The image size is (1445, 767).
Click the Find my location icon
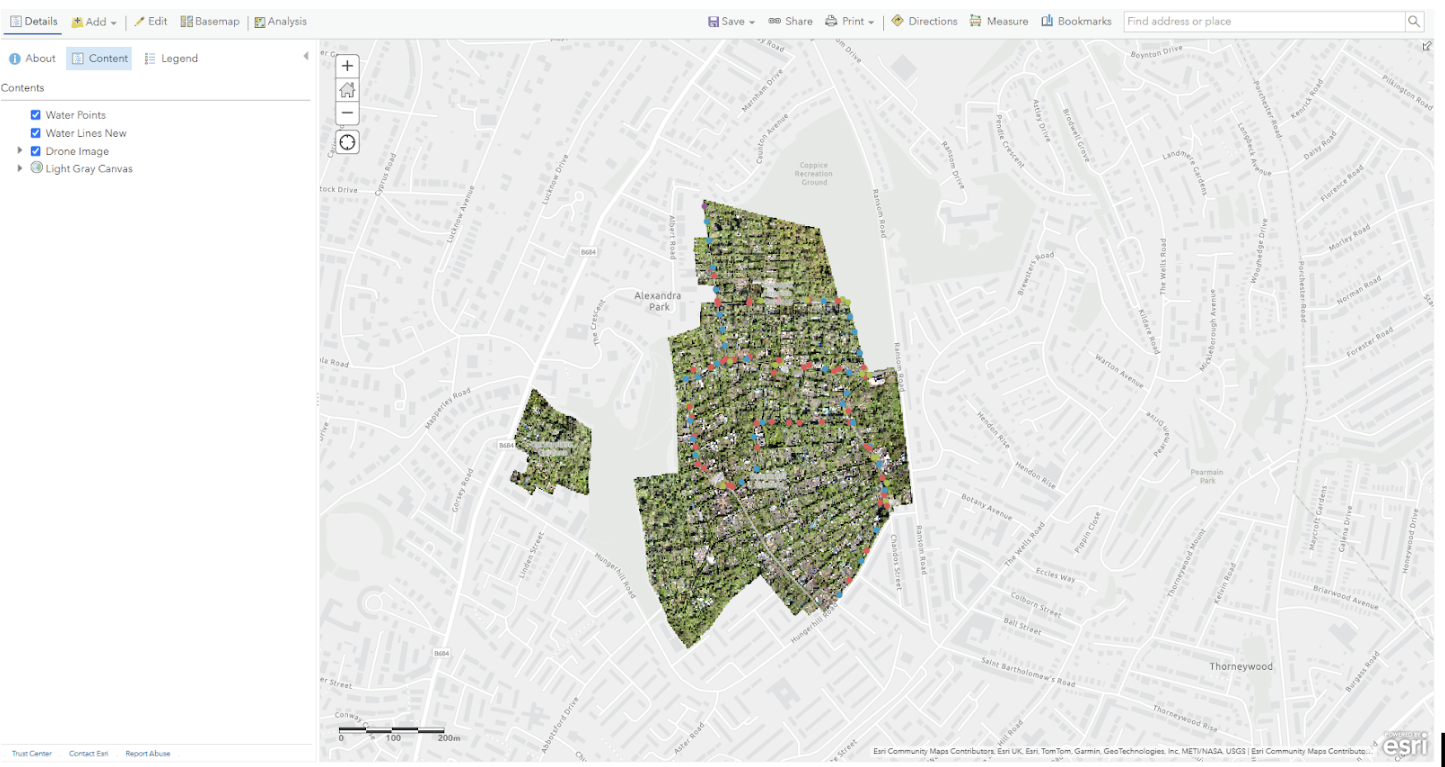click(347, 142)
